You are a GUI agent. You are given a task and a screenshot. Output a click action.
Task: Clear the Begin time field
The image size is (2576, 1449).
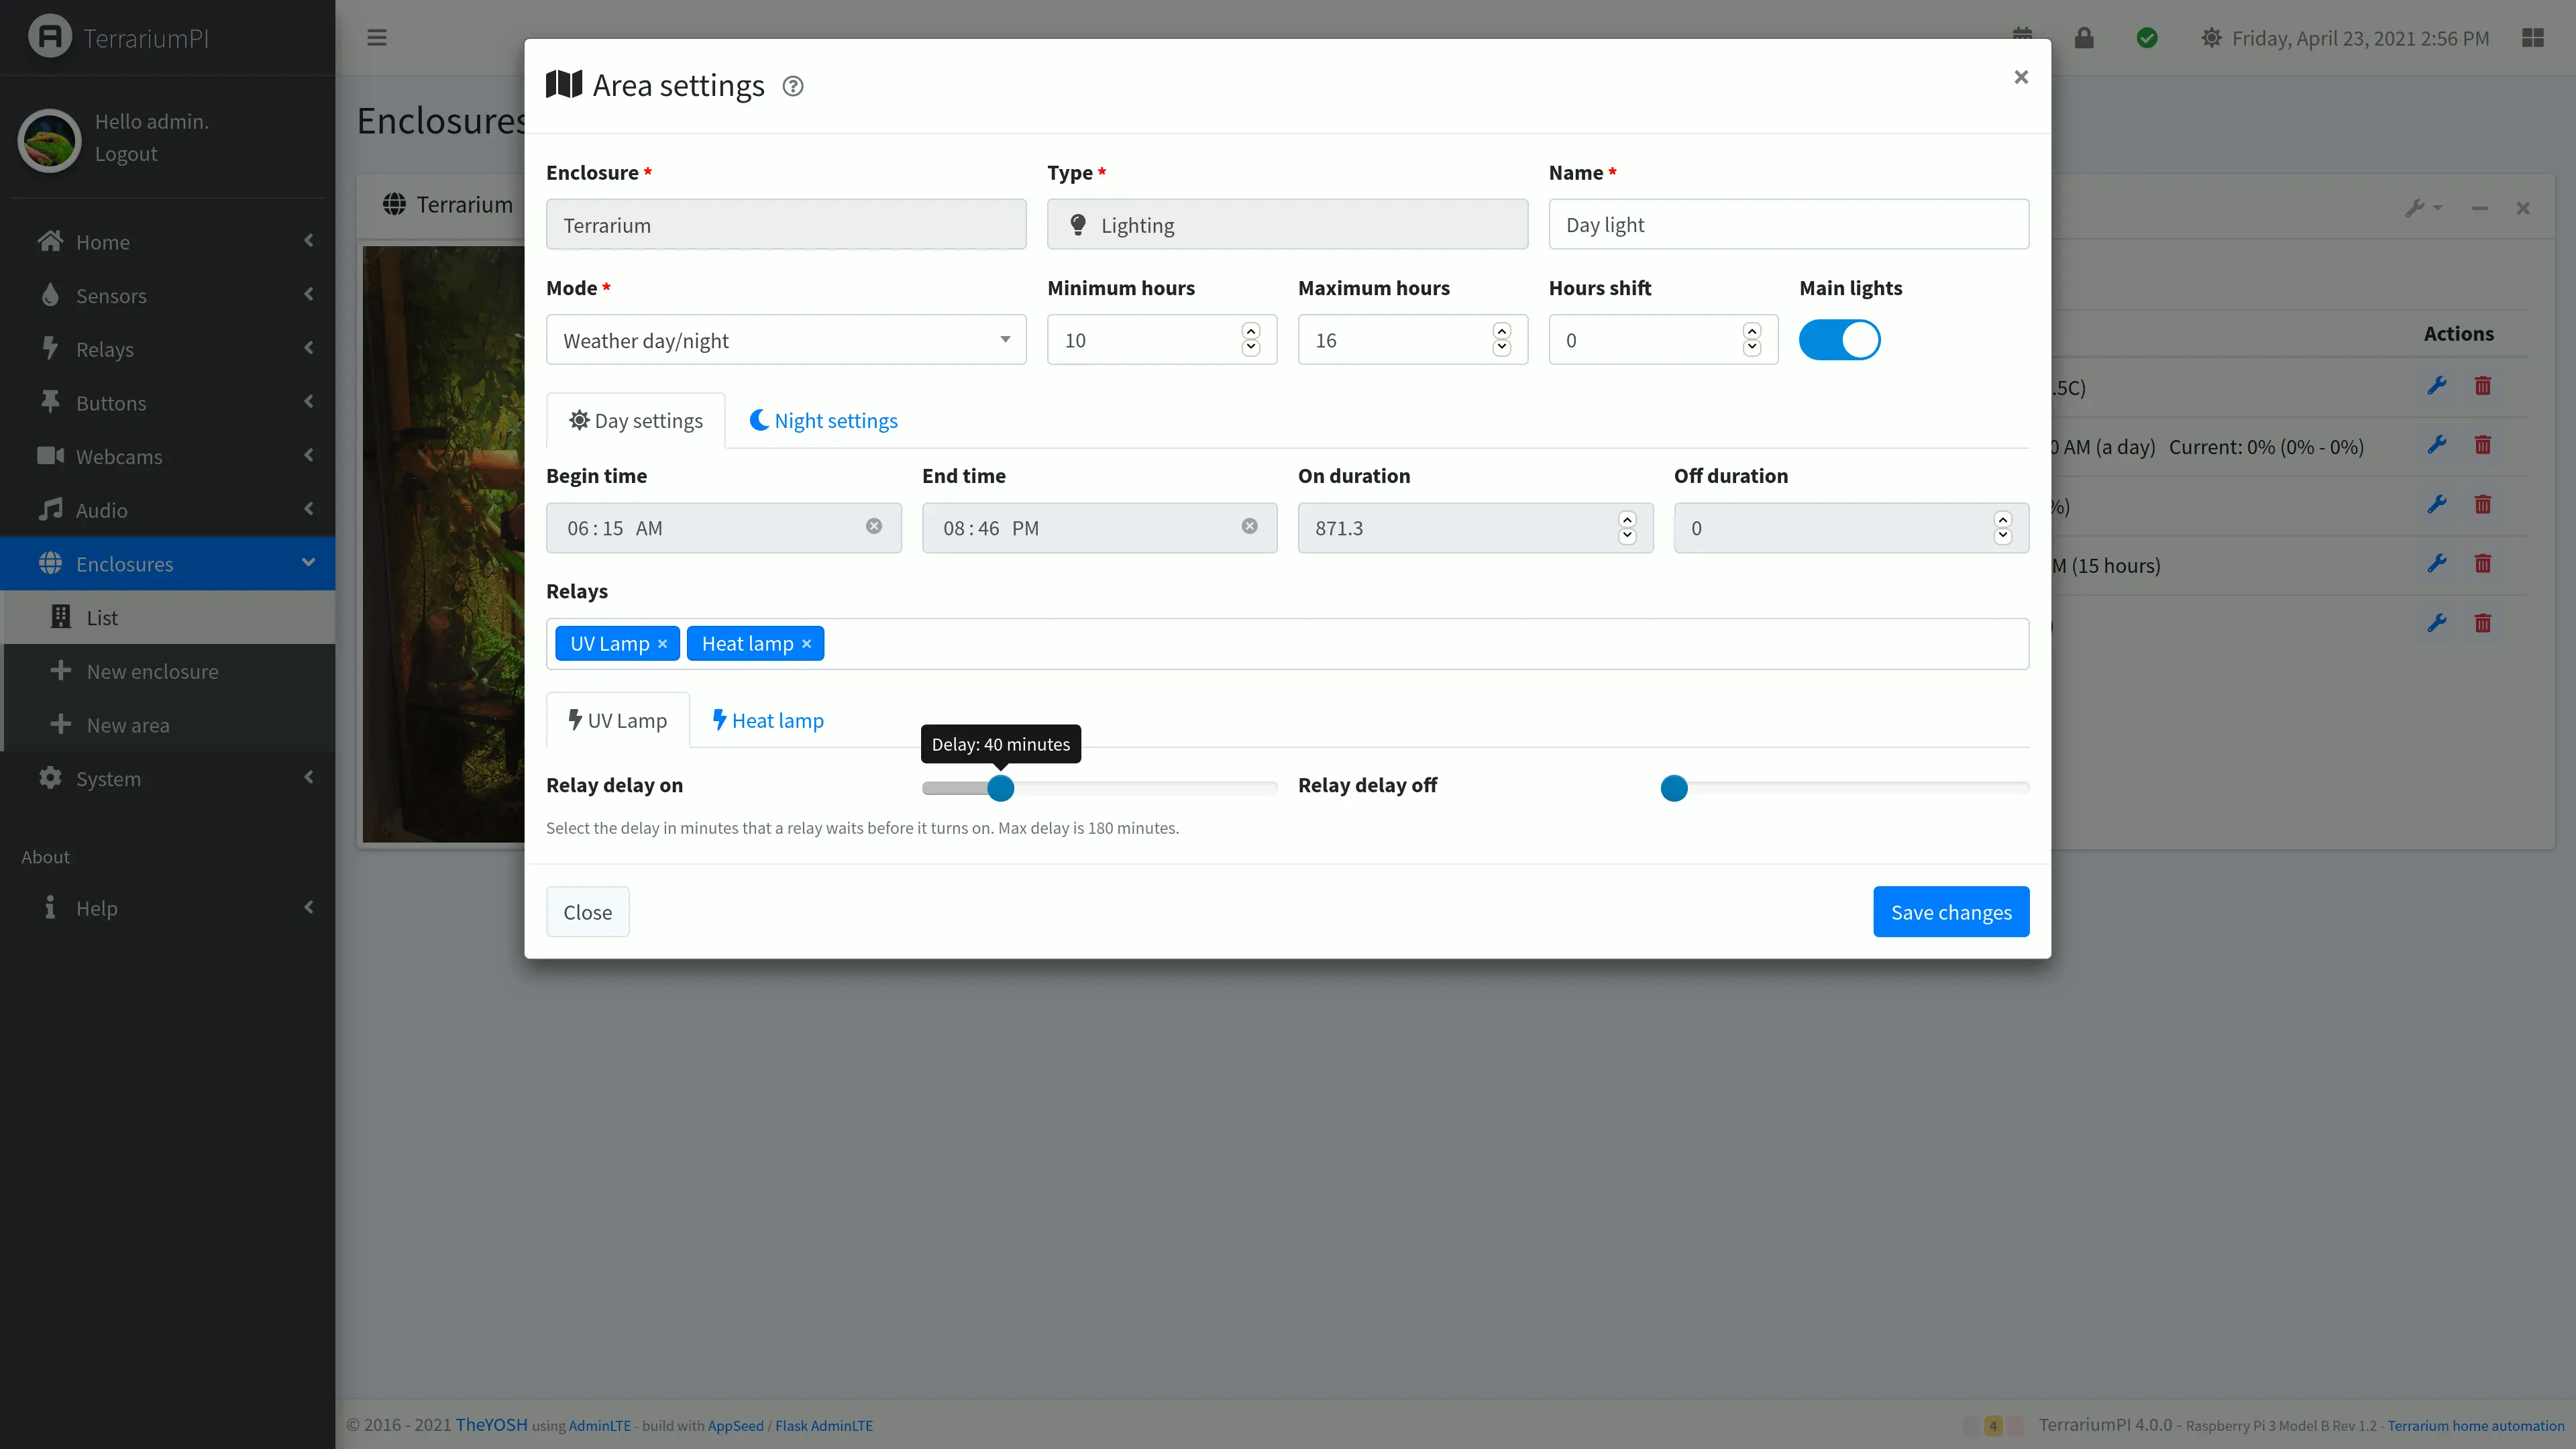tap(874, 527)
